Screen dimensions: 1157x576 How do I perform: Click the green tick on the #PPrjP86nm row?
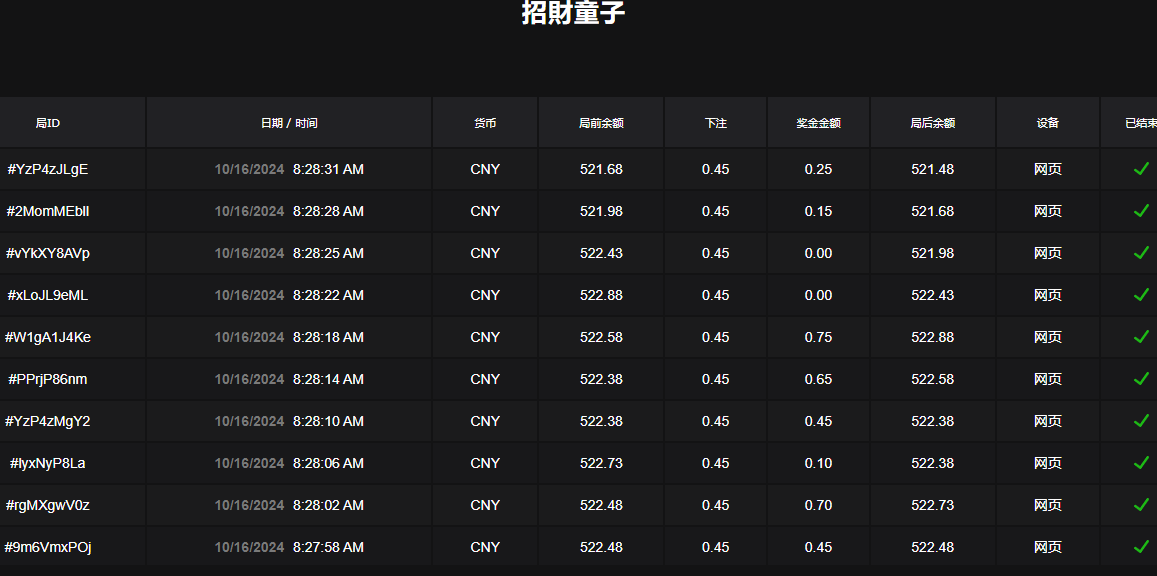(1140, 379)
